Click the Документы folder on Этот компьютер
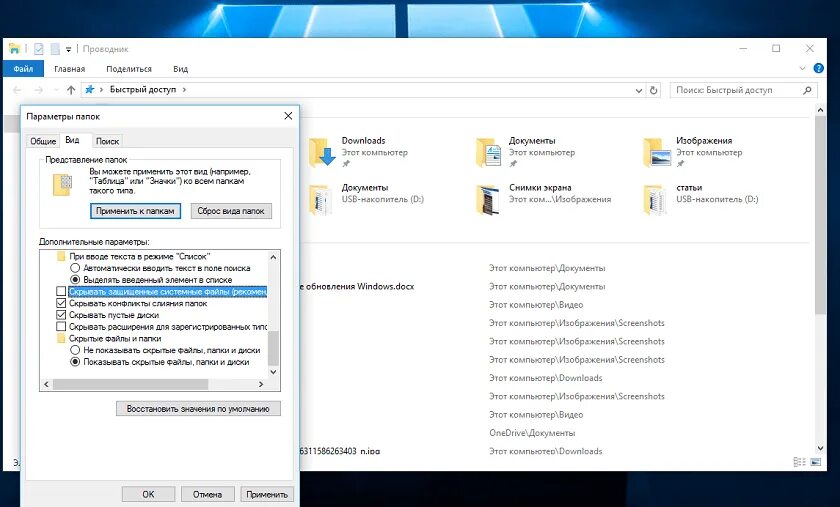Screen dimensions: 840x507 [489, 153]
